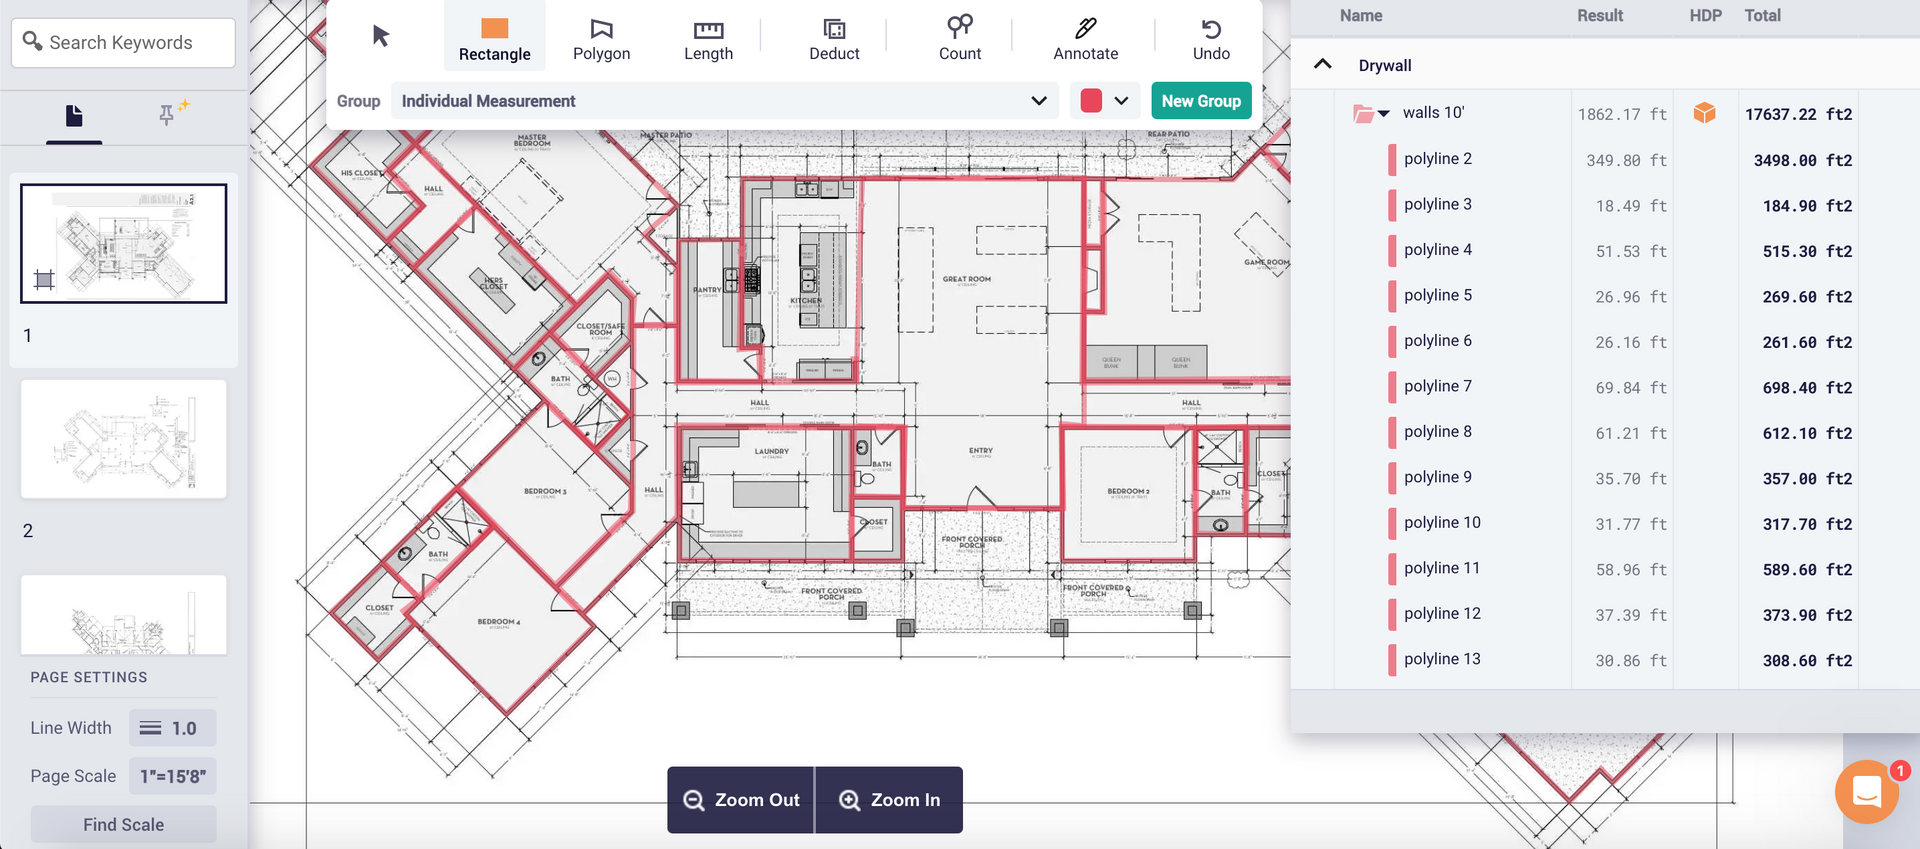Viewport: 1920px width, 849px height.
Task: Pick the Count tool
Action: [x=960, y=39]
